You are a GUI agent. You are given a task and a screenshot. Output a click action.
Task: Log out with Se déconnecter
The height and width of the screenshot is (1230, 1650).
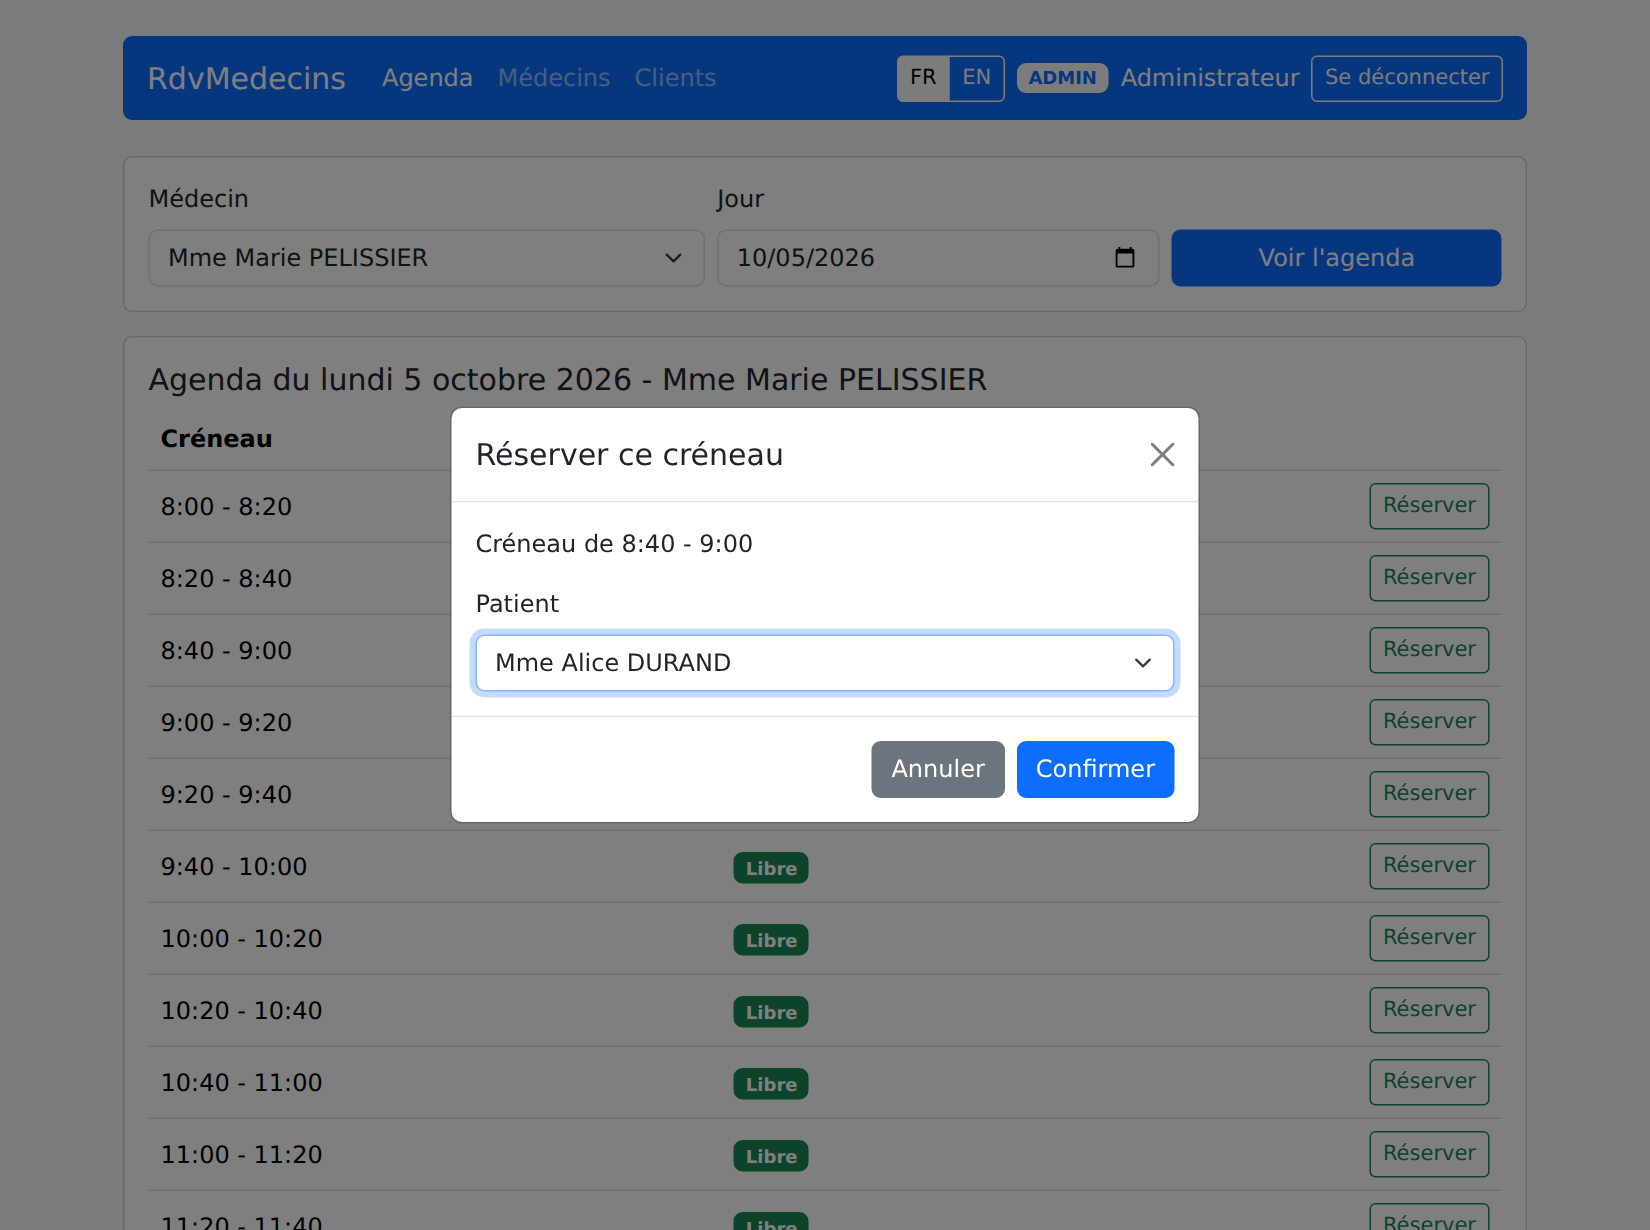pos(1407,78)
